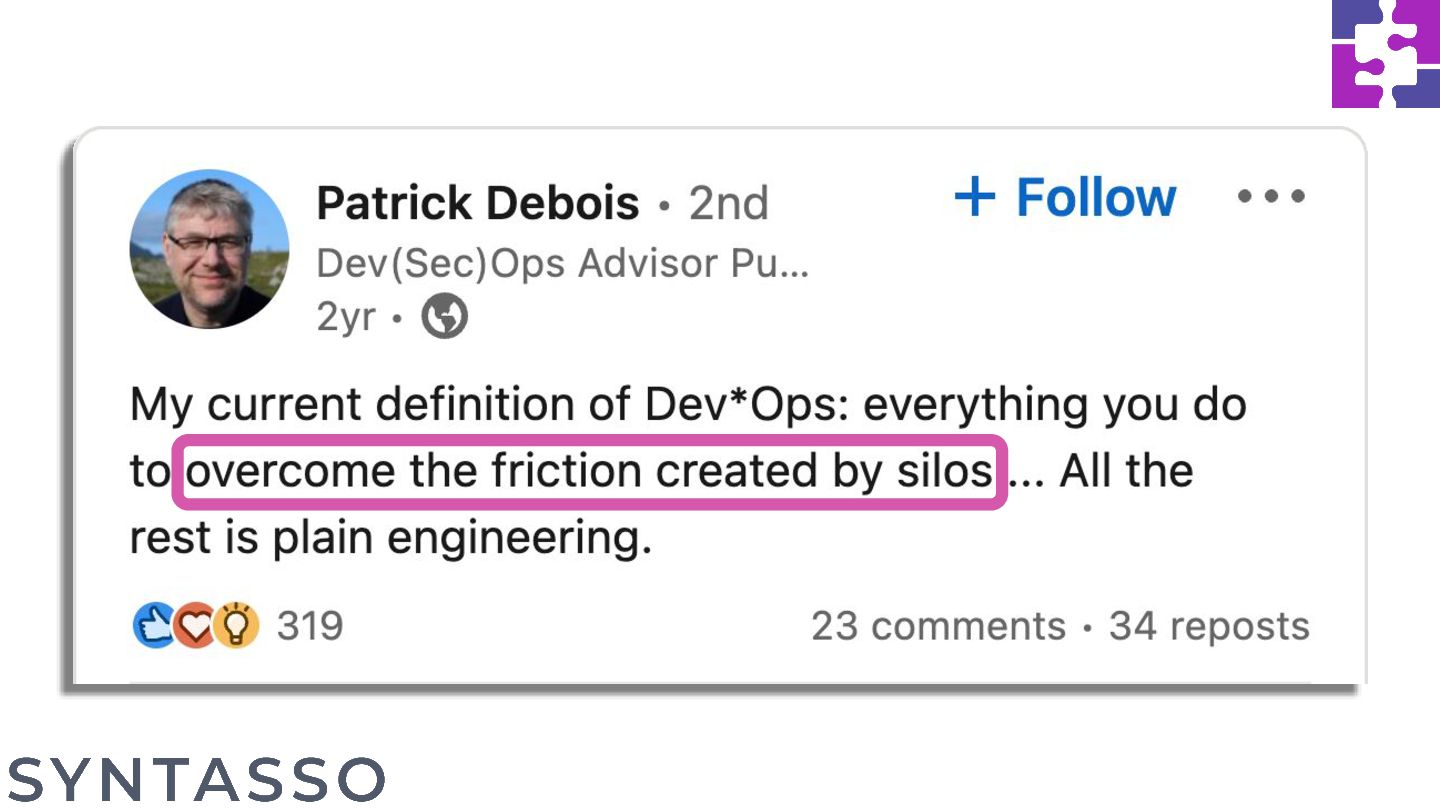This screenshot has height=810, width=1440.
Task: Click the highlighted overcome the friction phrase
Action: point(589,471)
